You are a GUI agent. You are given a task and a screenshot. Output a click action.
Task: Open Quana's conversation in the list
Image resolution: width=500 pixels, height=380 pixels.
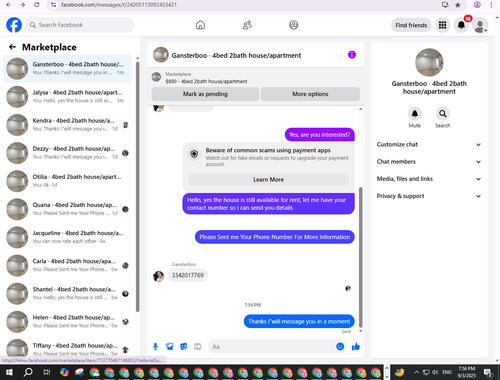tap(68, 209)
